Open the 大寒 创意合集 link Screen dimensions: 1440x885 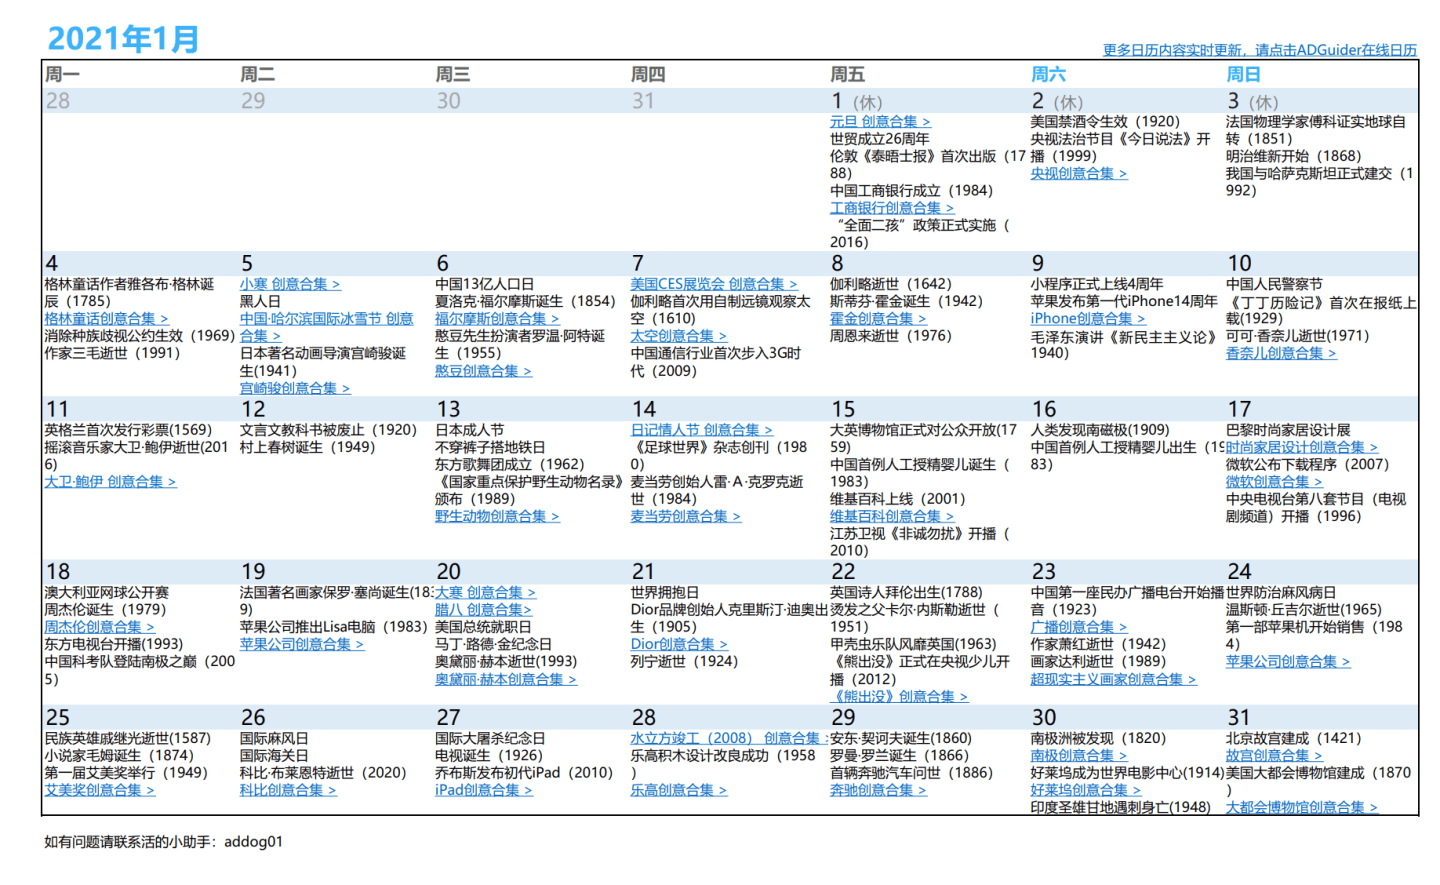click(485, 593)
